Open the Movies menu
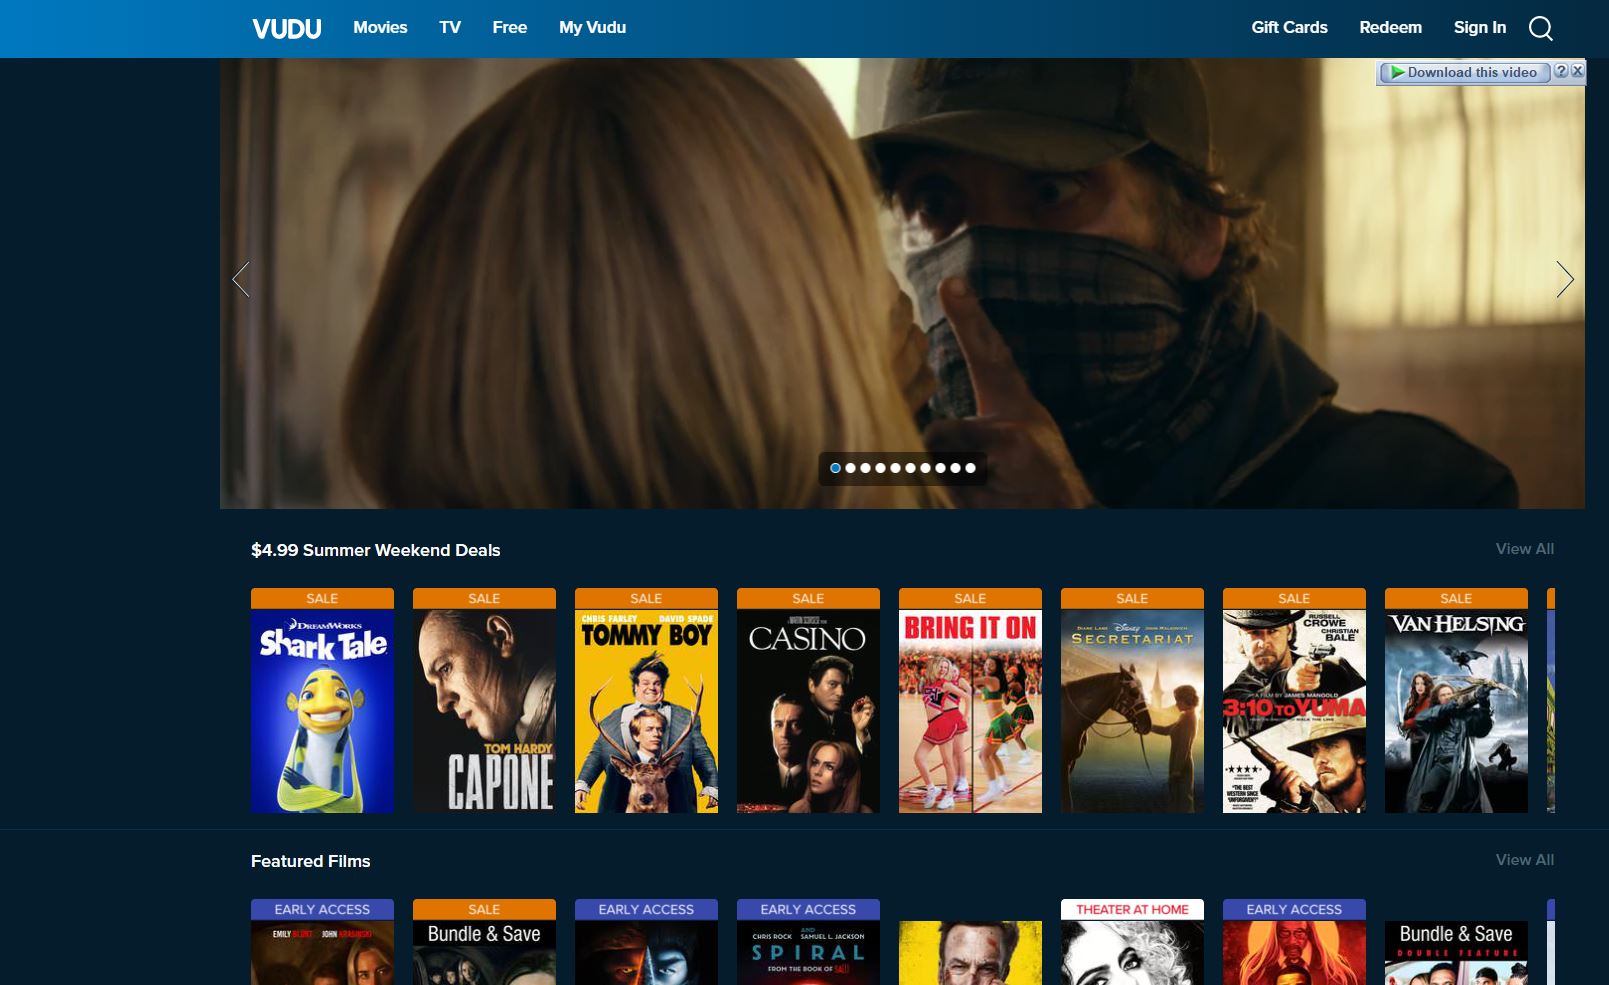Screen dimensions: 1609x985 pos(380,28)
